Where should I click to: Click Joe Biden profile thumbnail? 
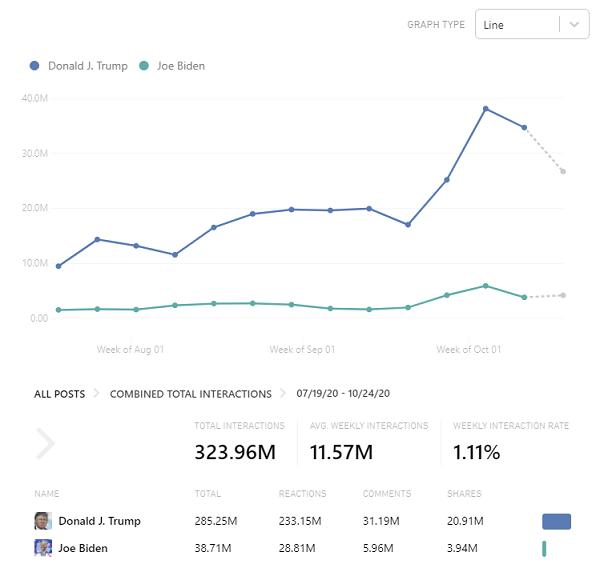pyautogui.click(x=43, y=548)
